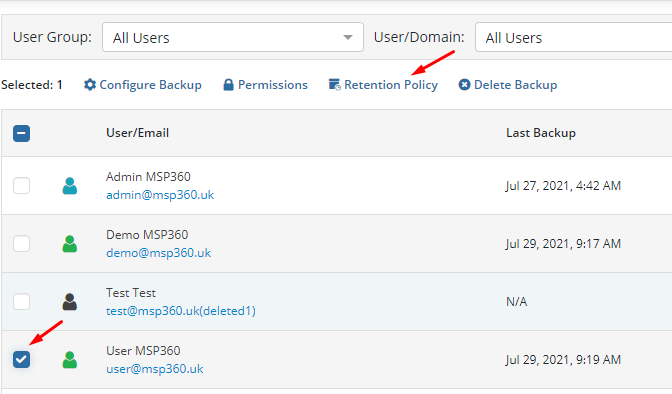Uncheck the User MSP360 row checkbox
This screenshot has width=672, height=394.
point(21,359)
